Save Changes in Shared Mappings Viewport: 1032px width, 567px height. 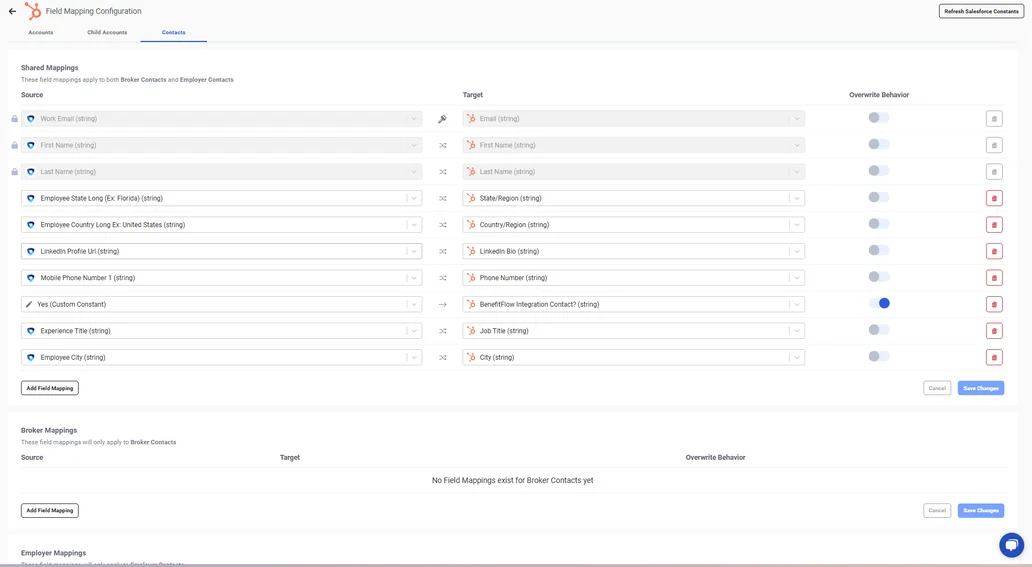pyautogui.click(x=981, y=388)
